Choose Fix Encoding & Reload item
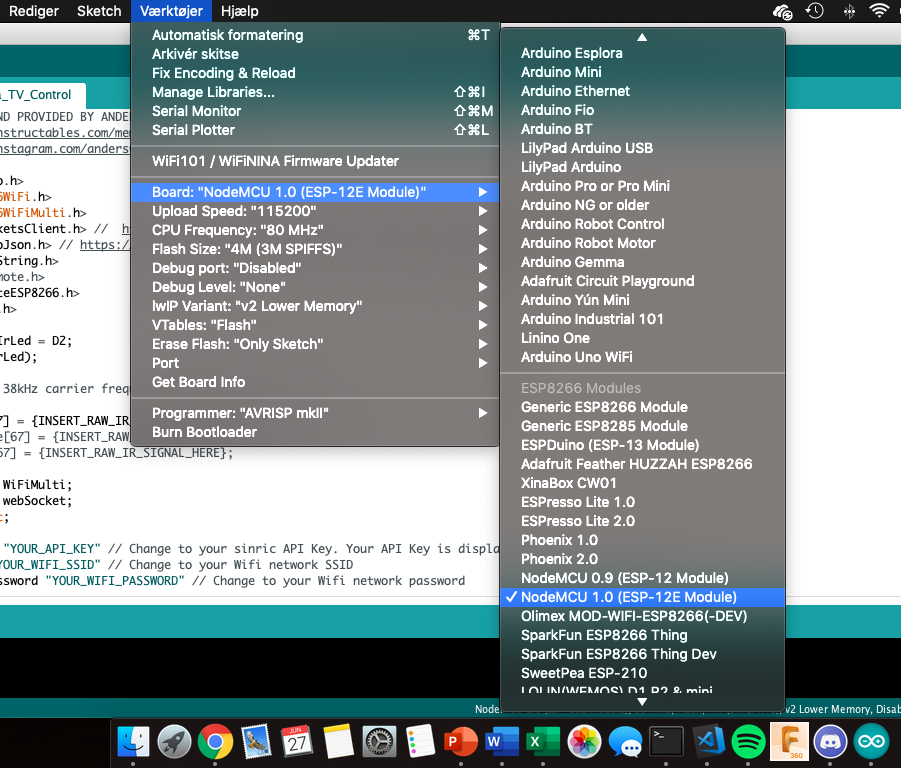Image resolution: width=901 pixels, height=768 pixels. click(315, 73)
